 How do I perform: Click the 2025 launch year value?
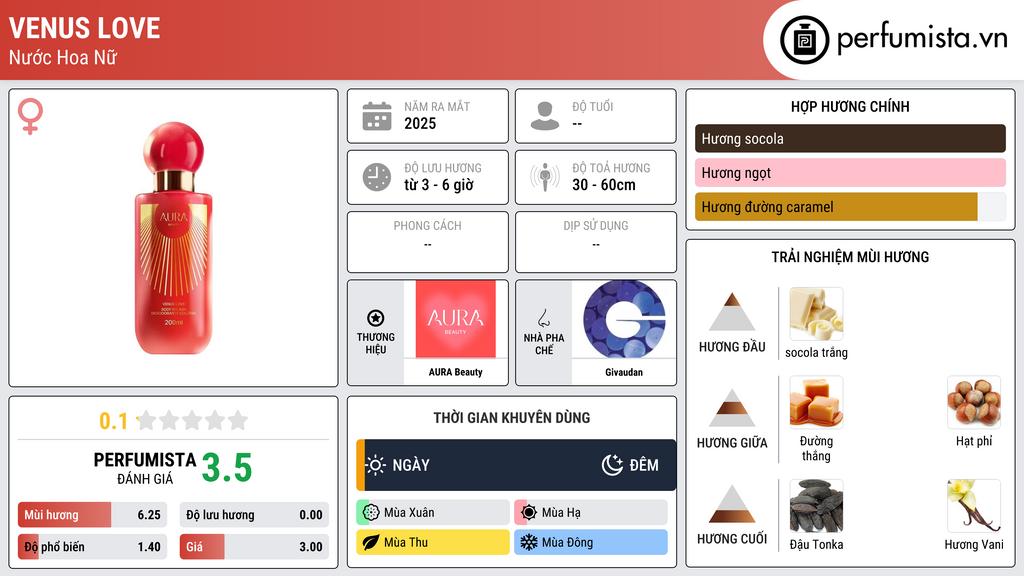420,123
